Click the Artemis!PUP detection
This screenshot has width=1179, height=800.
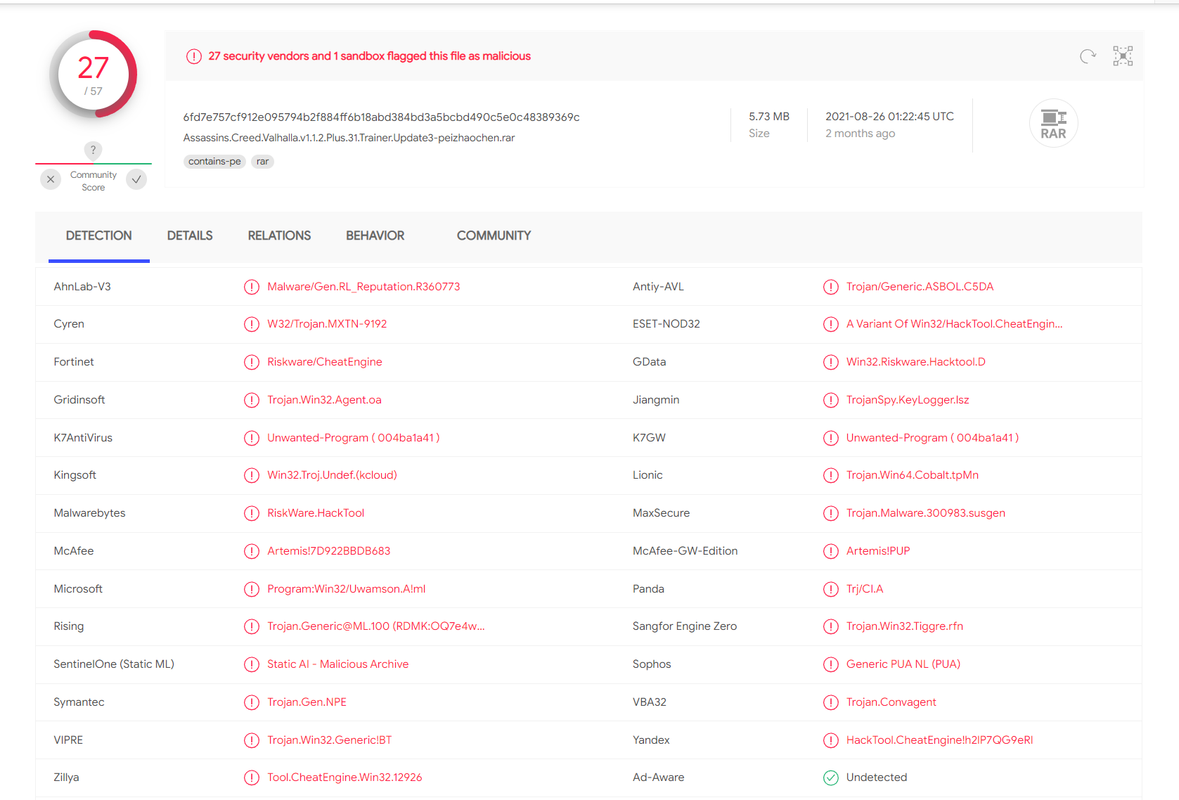[x=877, y=551]
